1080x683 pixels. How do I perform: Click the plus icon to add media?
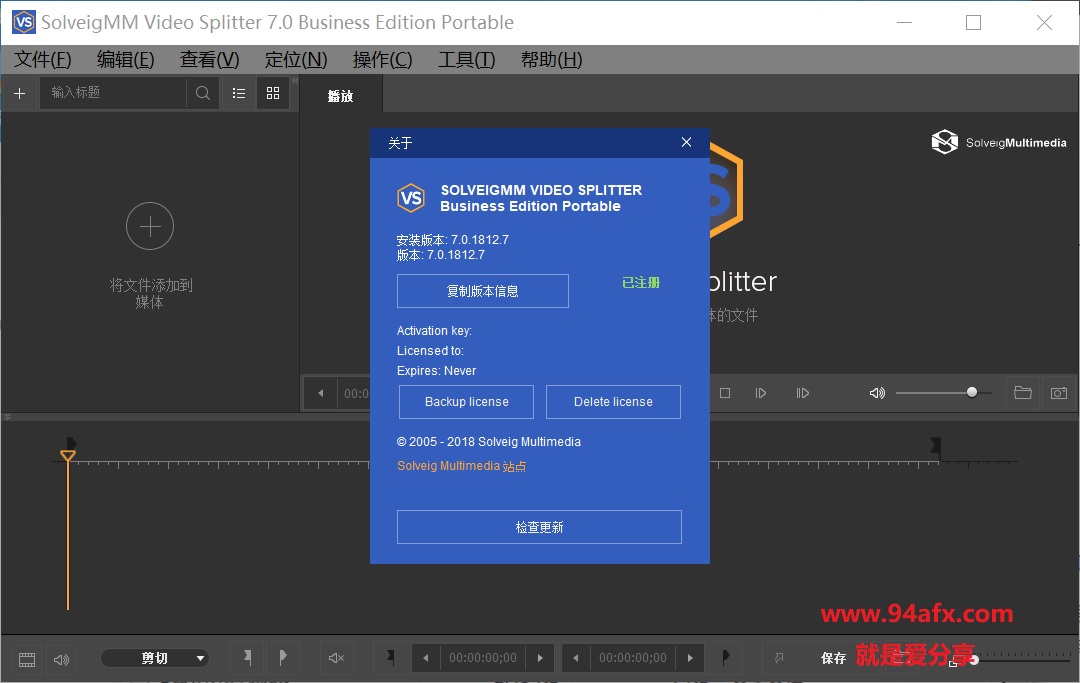(x=19, y=93)
